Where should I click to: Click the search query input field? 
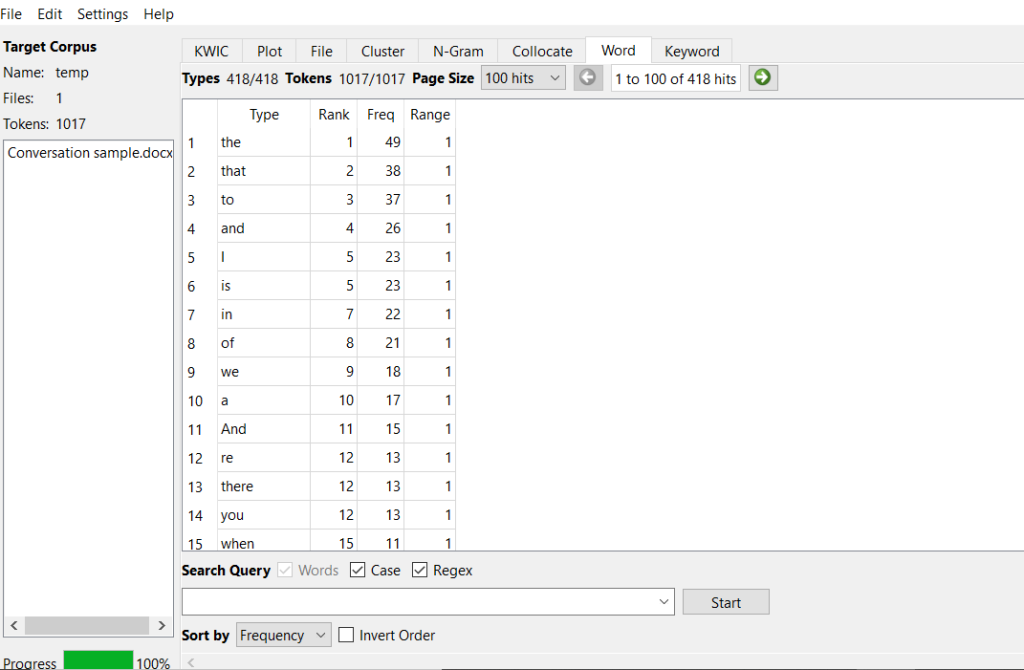pos(420,602)
